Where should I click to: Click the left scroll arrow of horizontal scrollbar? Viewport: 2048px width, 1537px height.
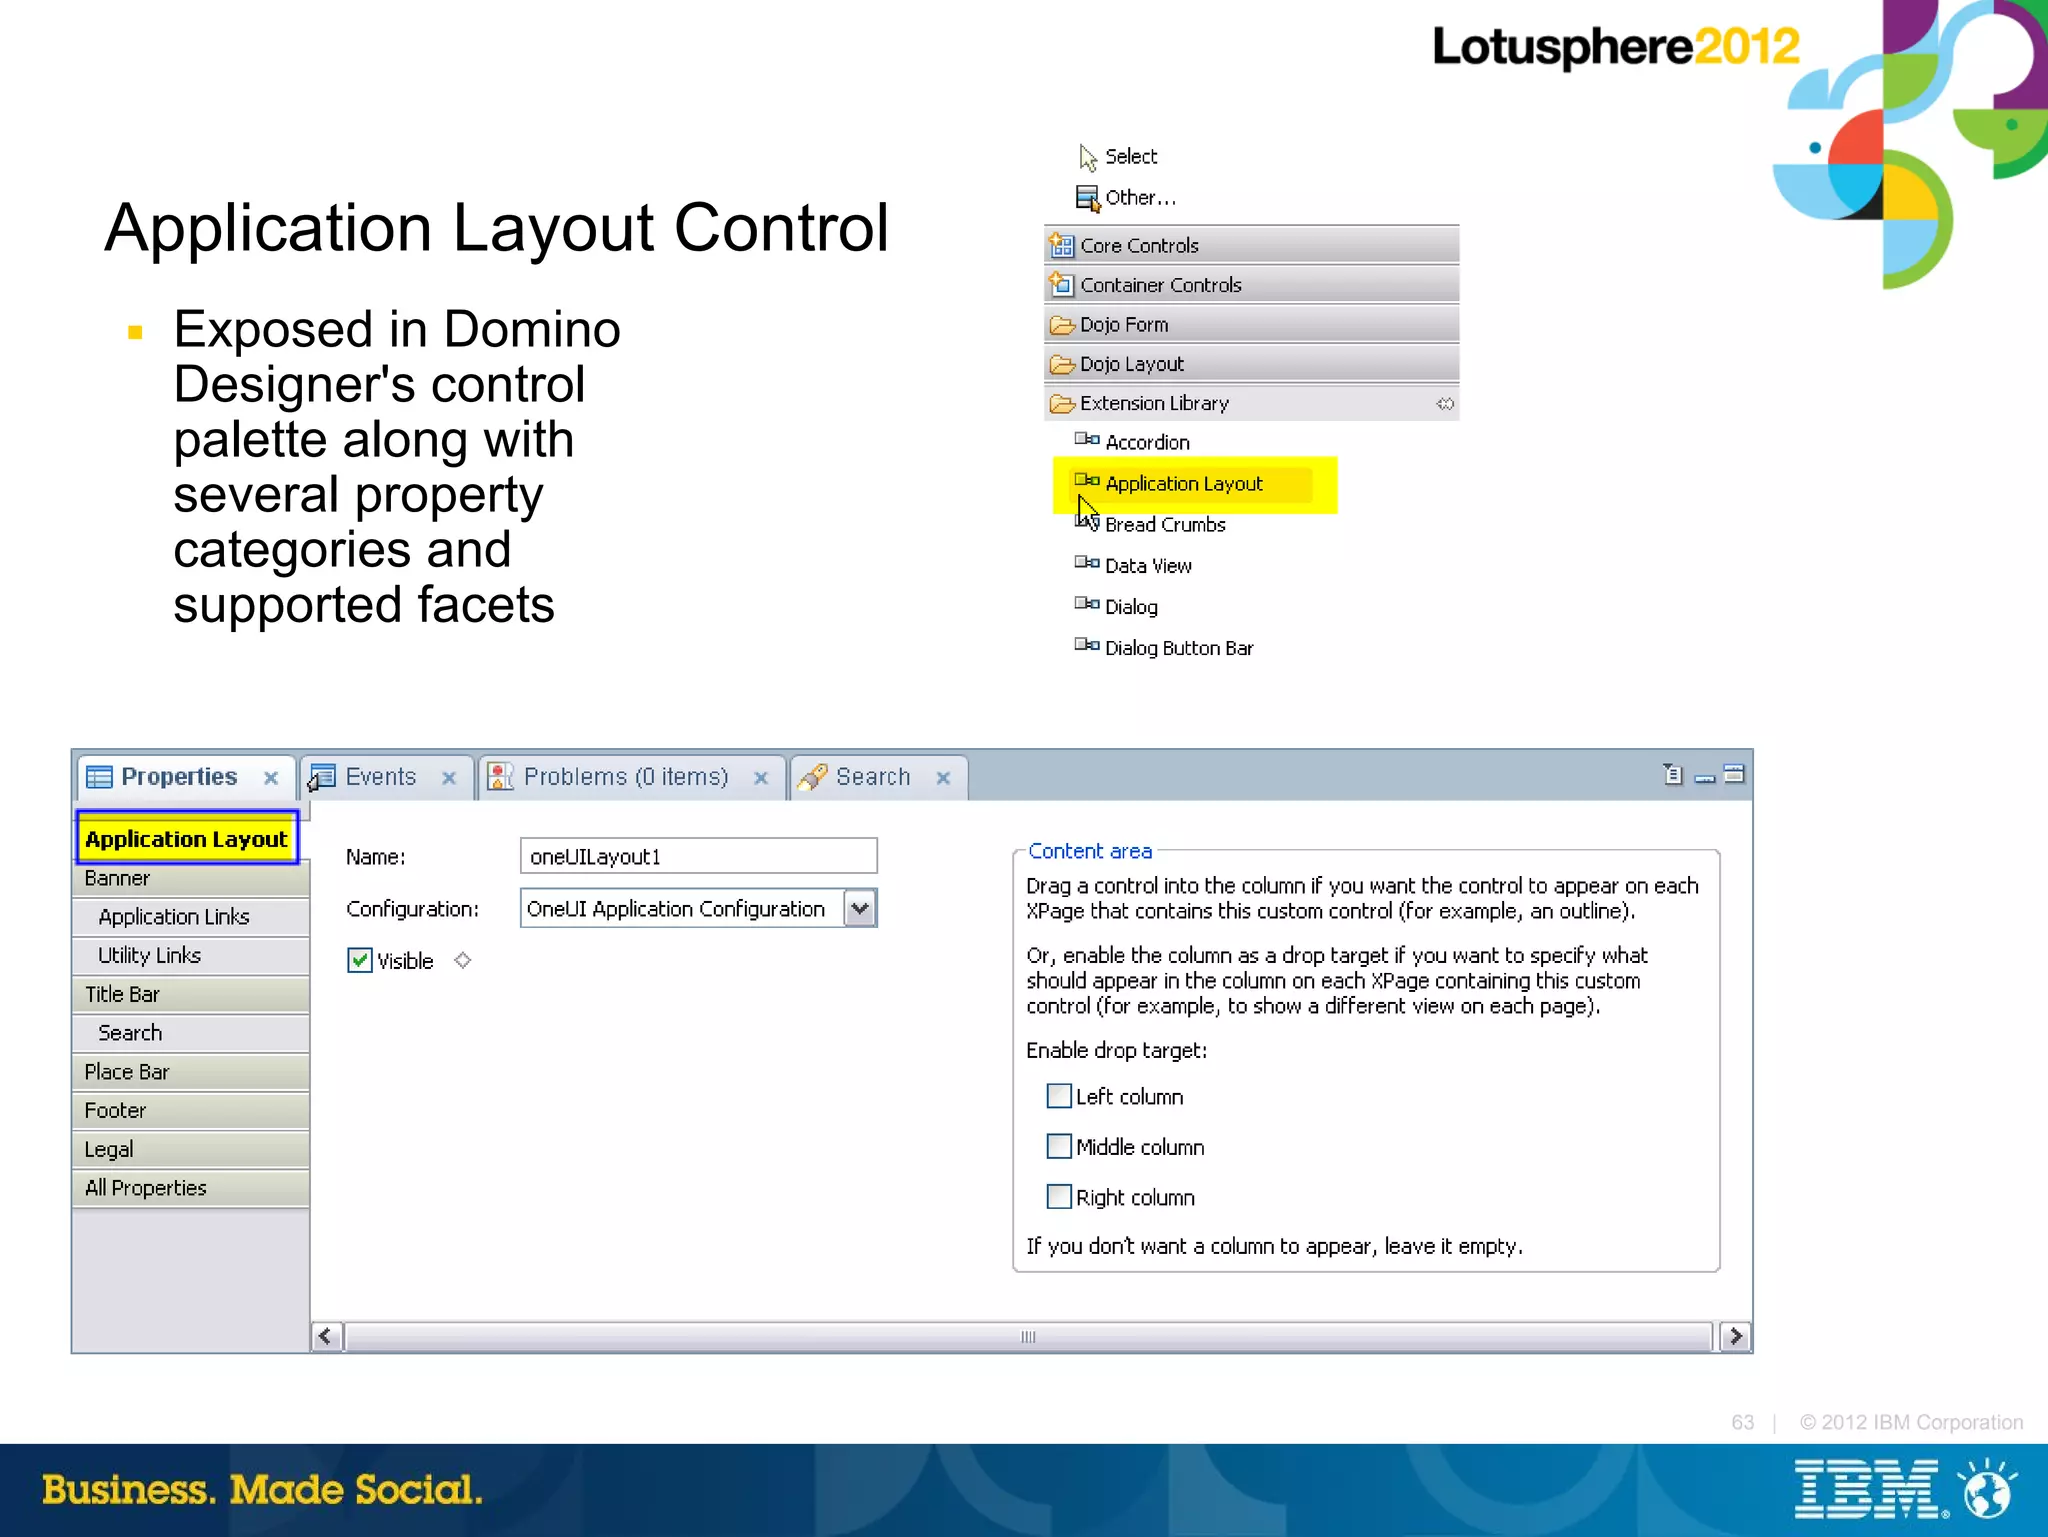click(326, 1336)
